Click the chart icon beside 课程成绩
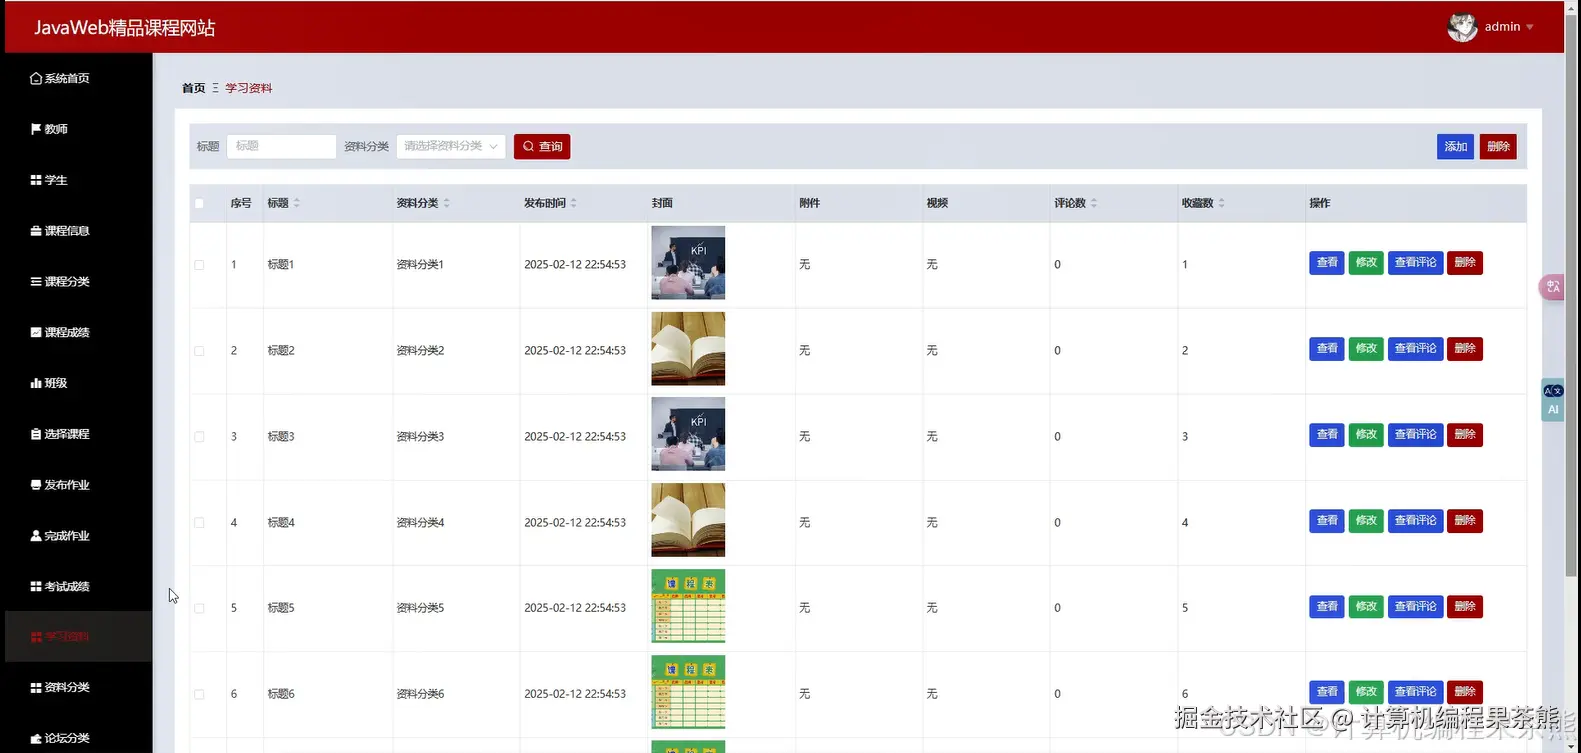The height and width of the screenshot is (753, 1581). click(36, 332)
